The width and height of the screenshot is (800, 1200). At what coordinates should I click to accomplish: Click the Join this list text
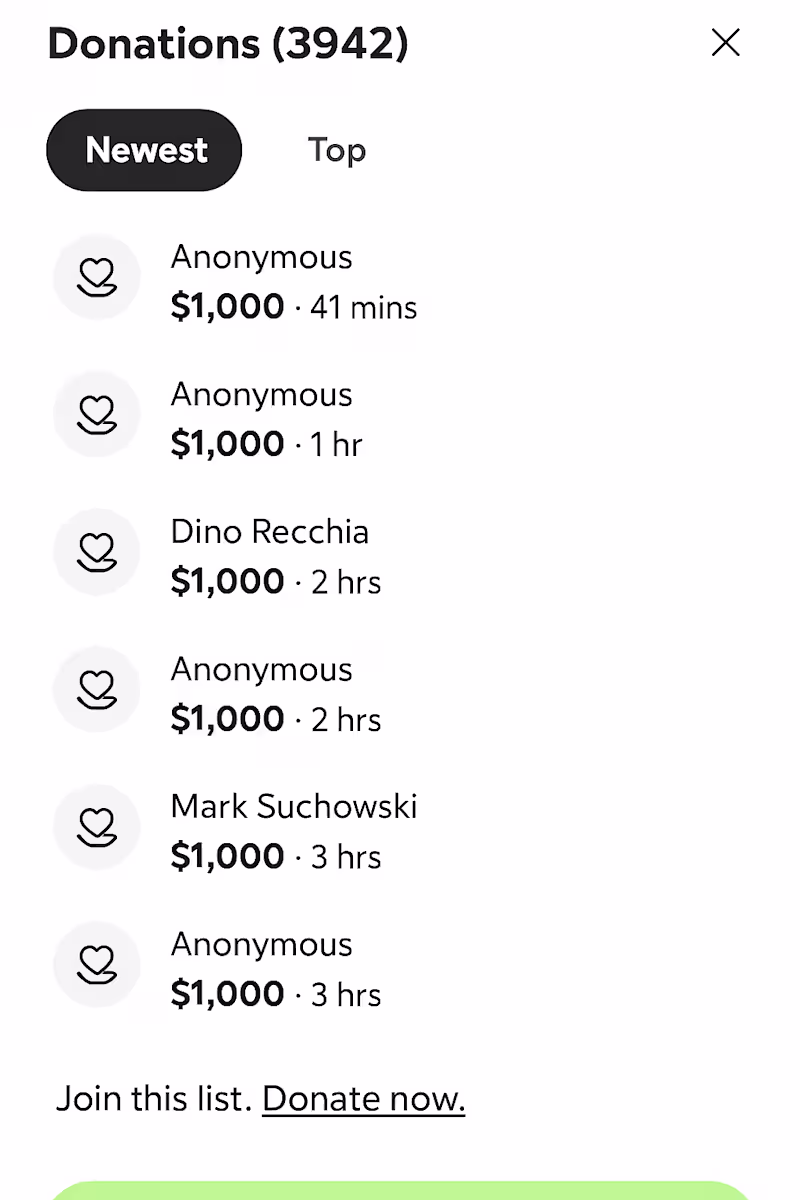coord(153,1099)
